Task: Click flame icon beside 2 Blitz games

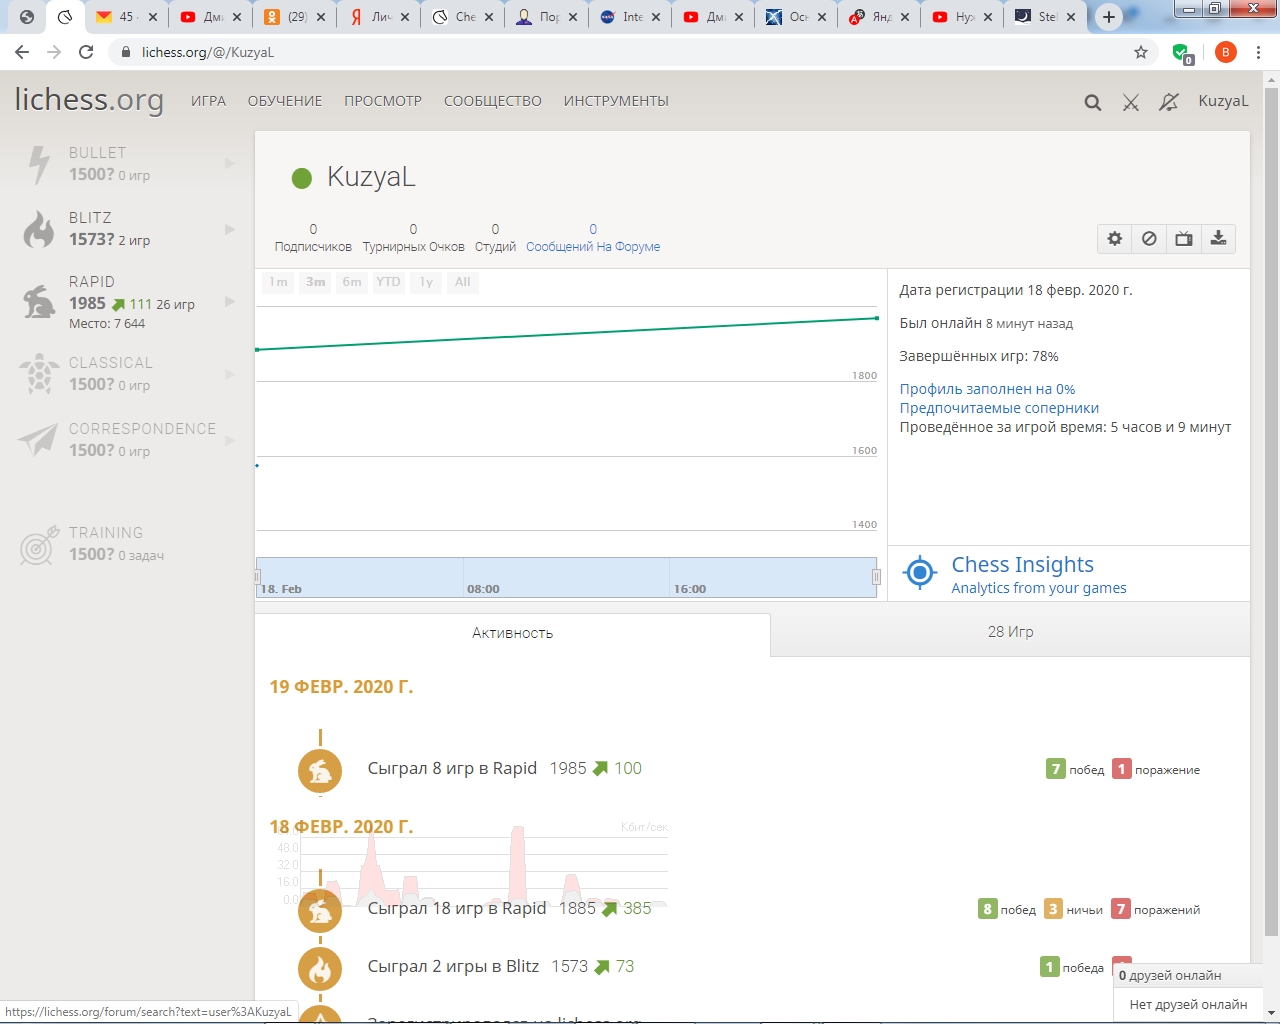Action: 320,969
